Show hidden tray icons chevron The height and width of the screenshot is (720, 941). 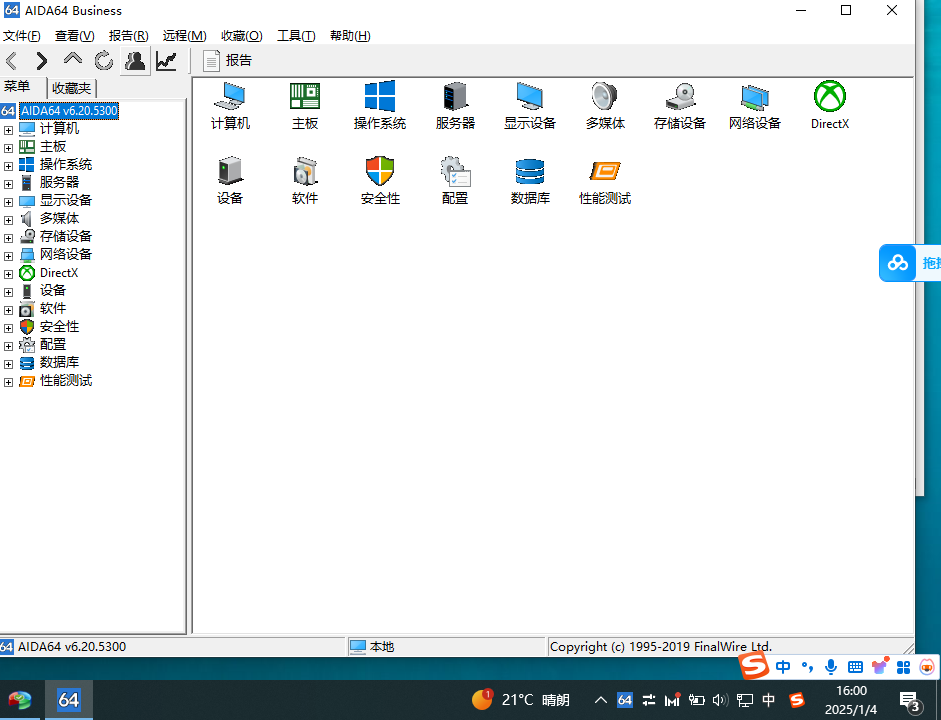coord(601,700)
